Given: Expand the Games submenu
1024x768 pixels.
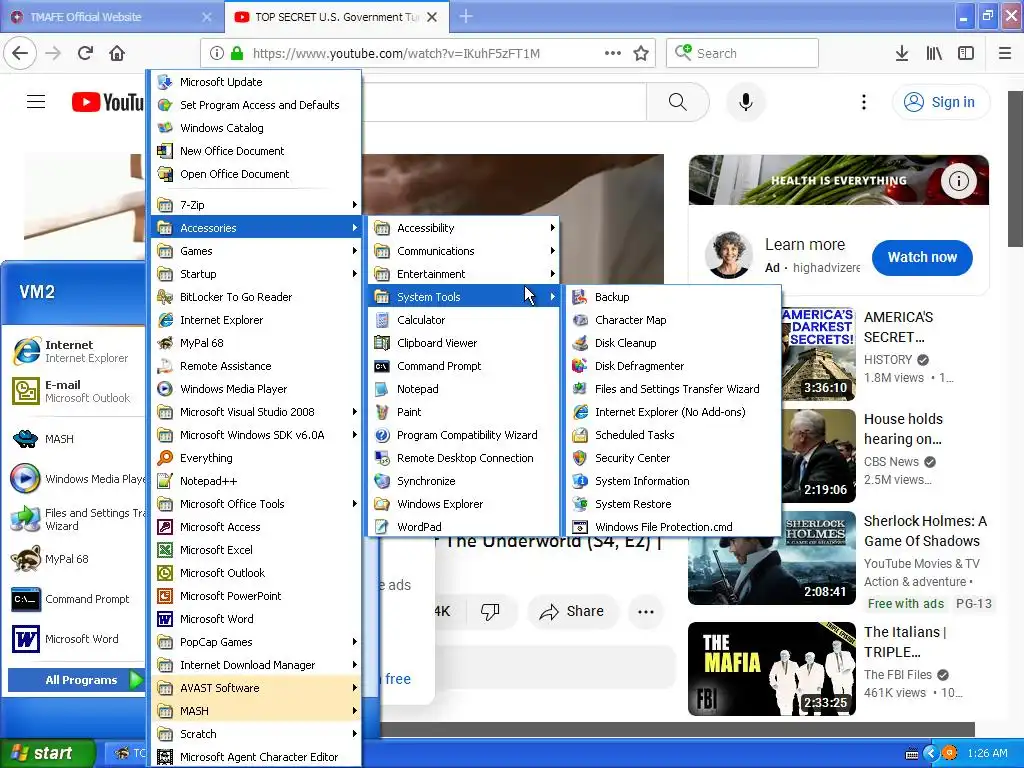Looking at the screenshot, I should pyautogui.click(x=256, y=251).
